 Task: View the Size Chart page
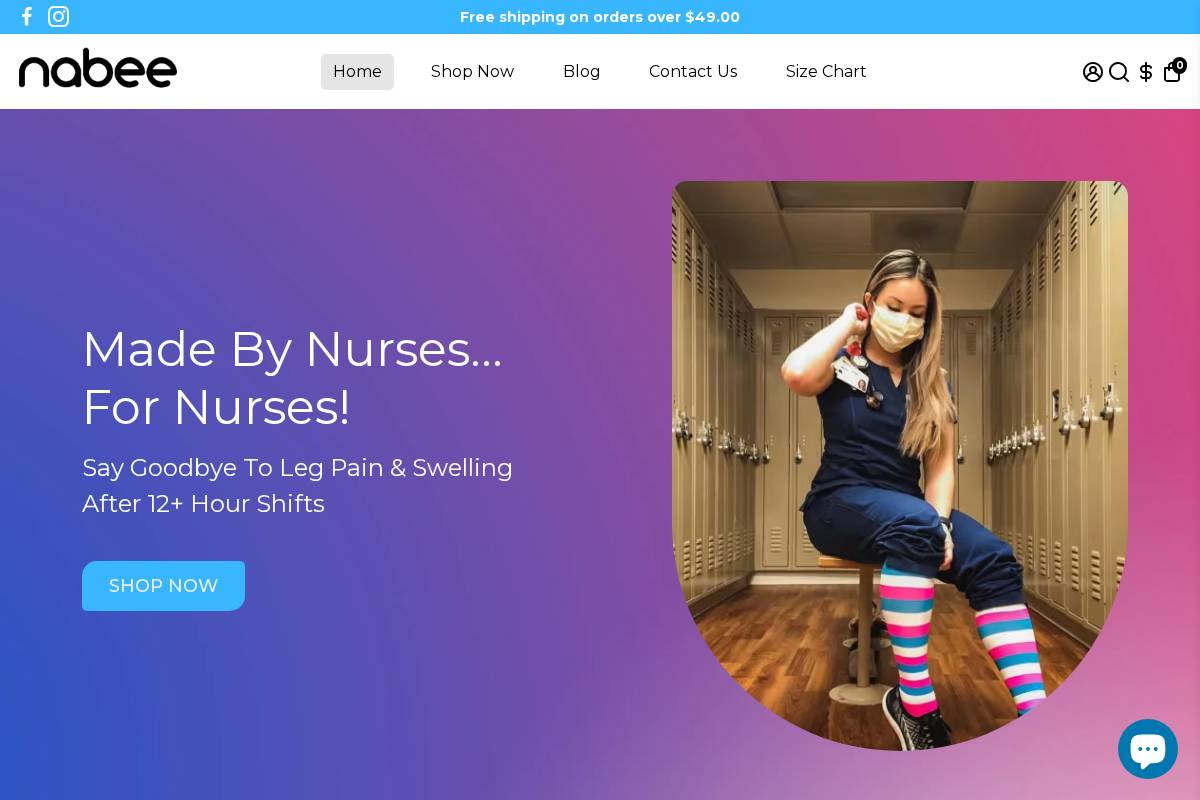[x=825, y=72]
